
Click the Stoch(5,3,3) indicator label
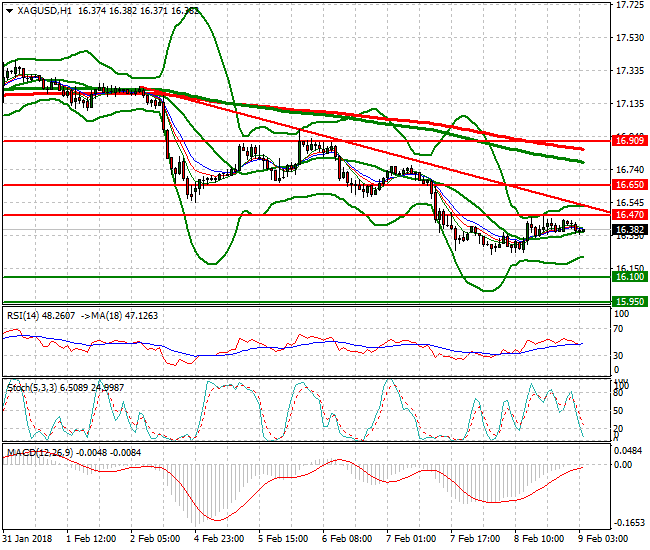pyautogui.click(x=31, y=386)
